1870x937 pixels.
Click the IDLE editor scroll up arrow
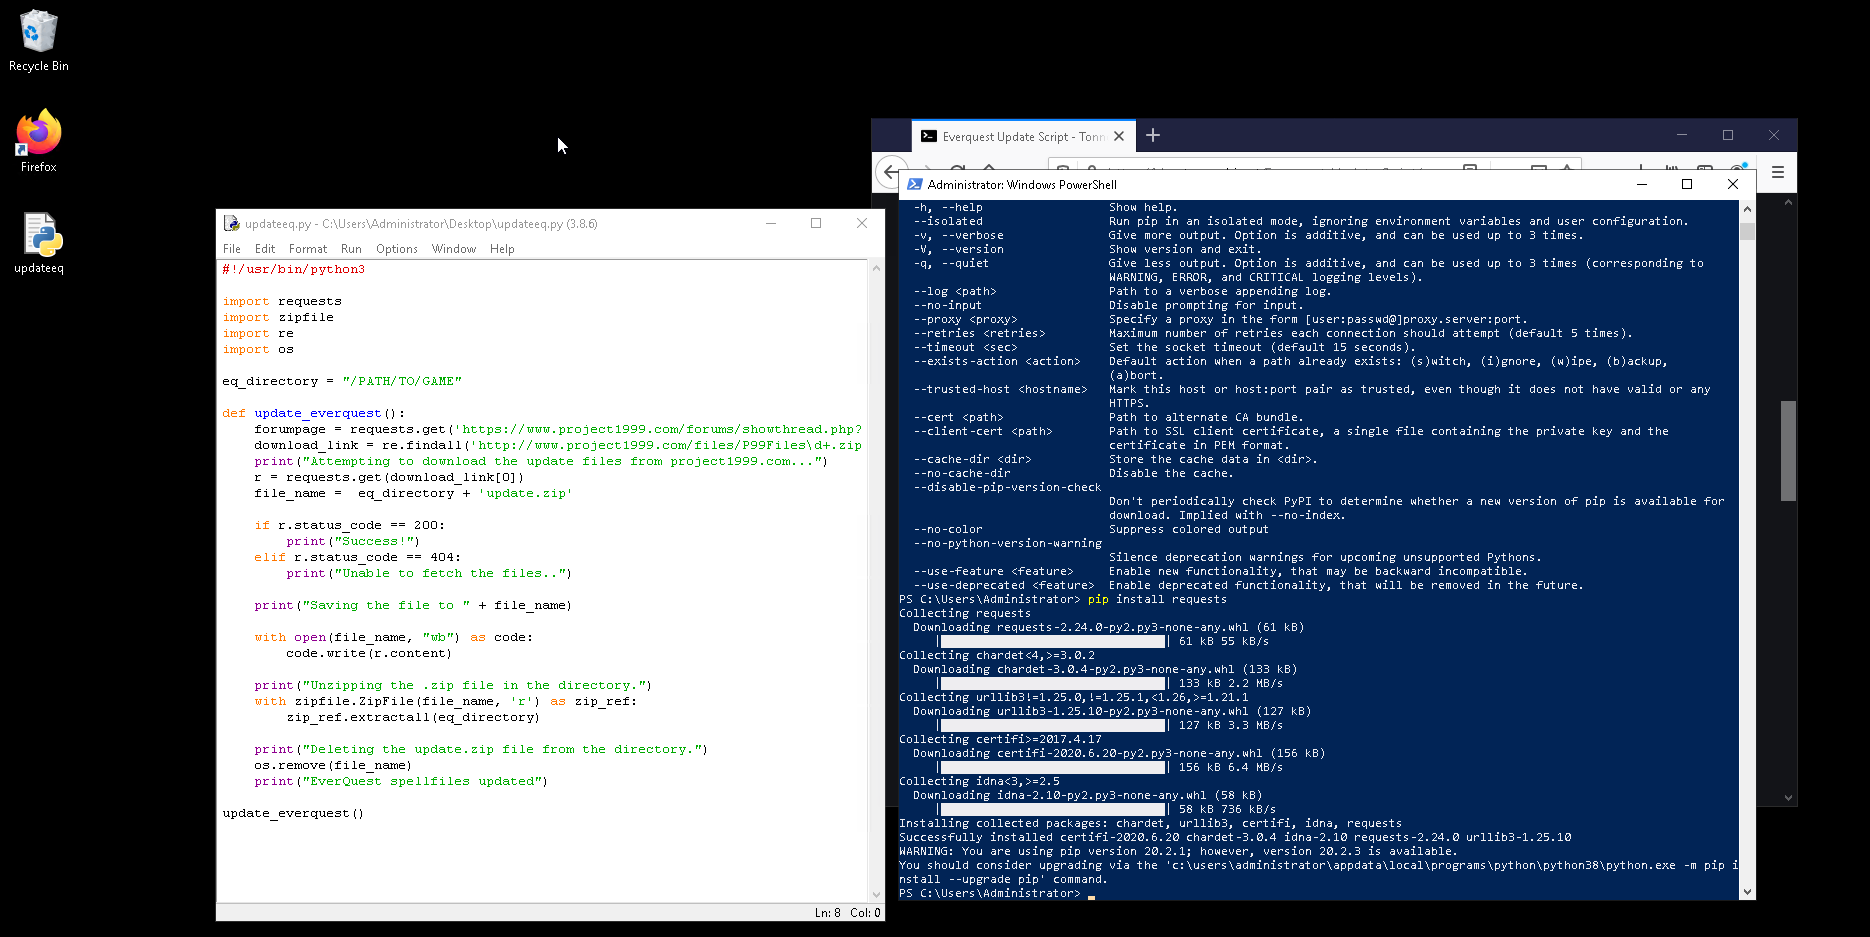point(876,268)
